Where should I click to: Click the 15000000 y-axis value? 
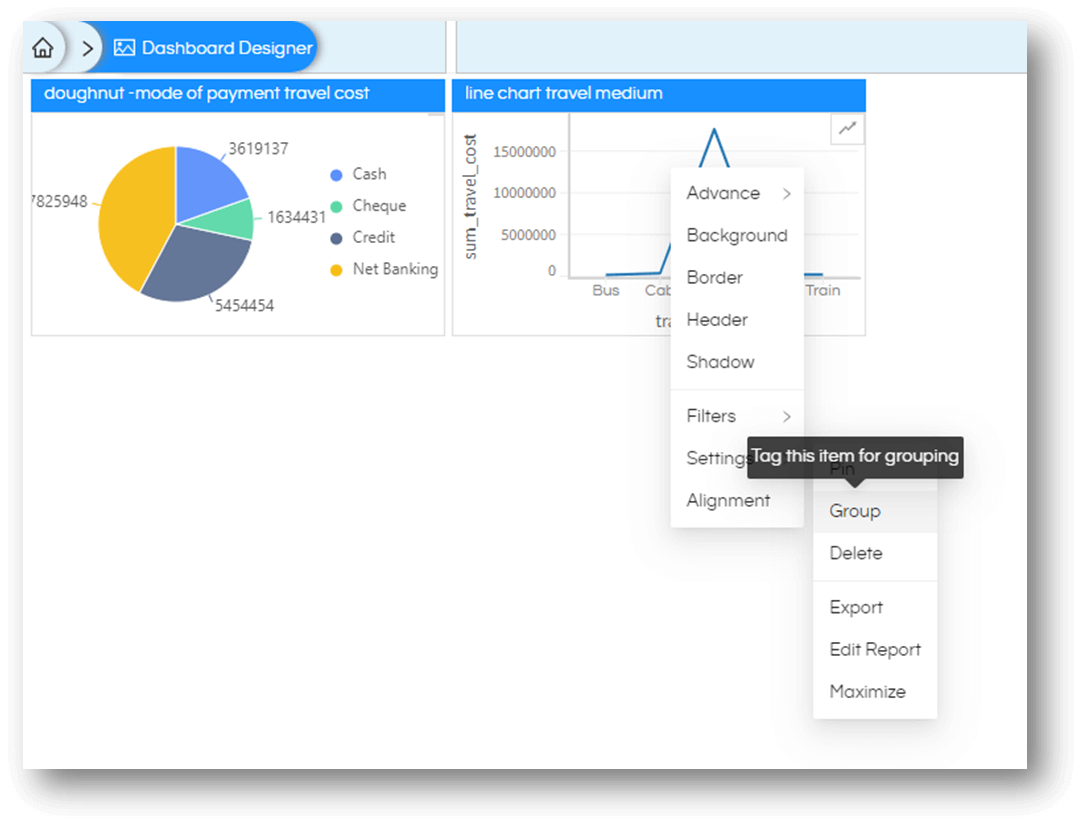coord(524,152)
